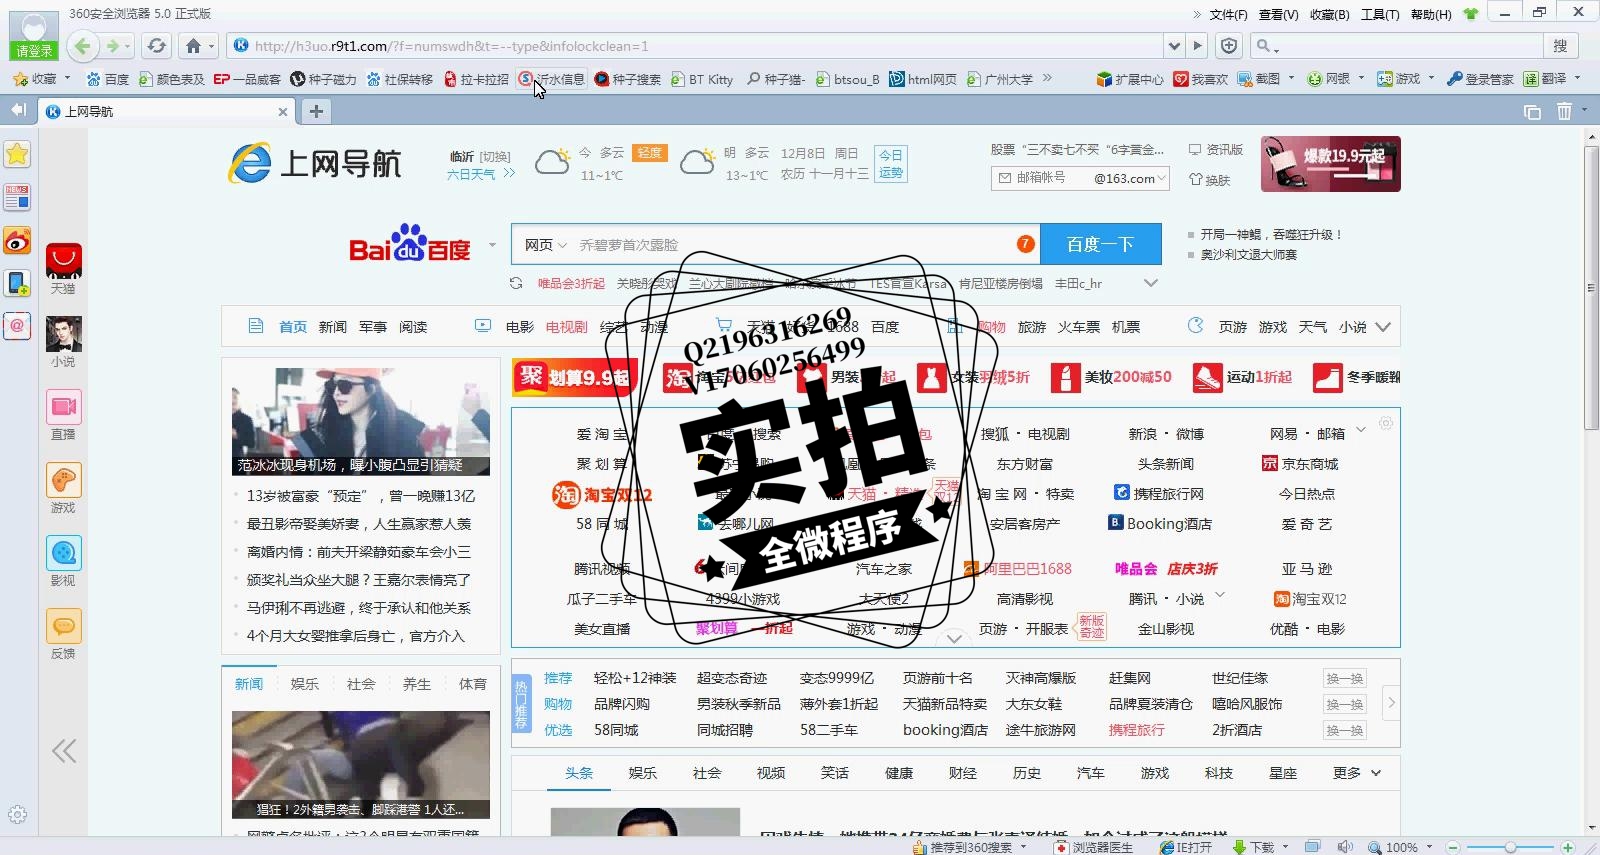Click the 百度一下 search button

coord(1100,244)
